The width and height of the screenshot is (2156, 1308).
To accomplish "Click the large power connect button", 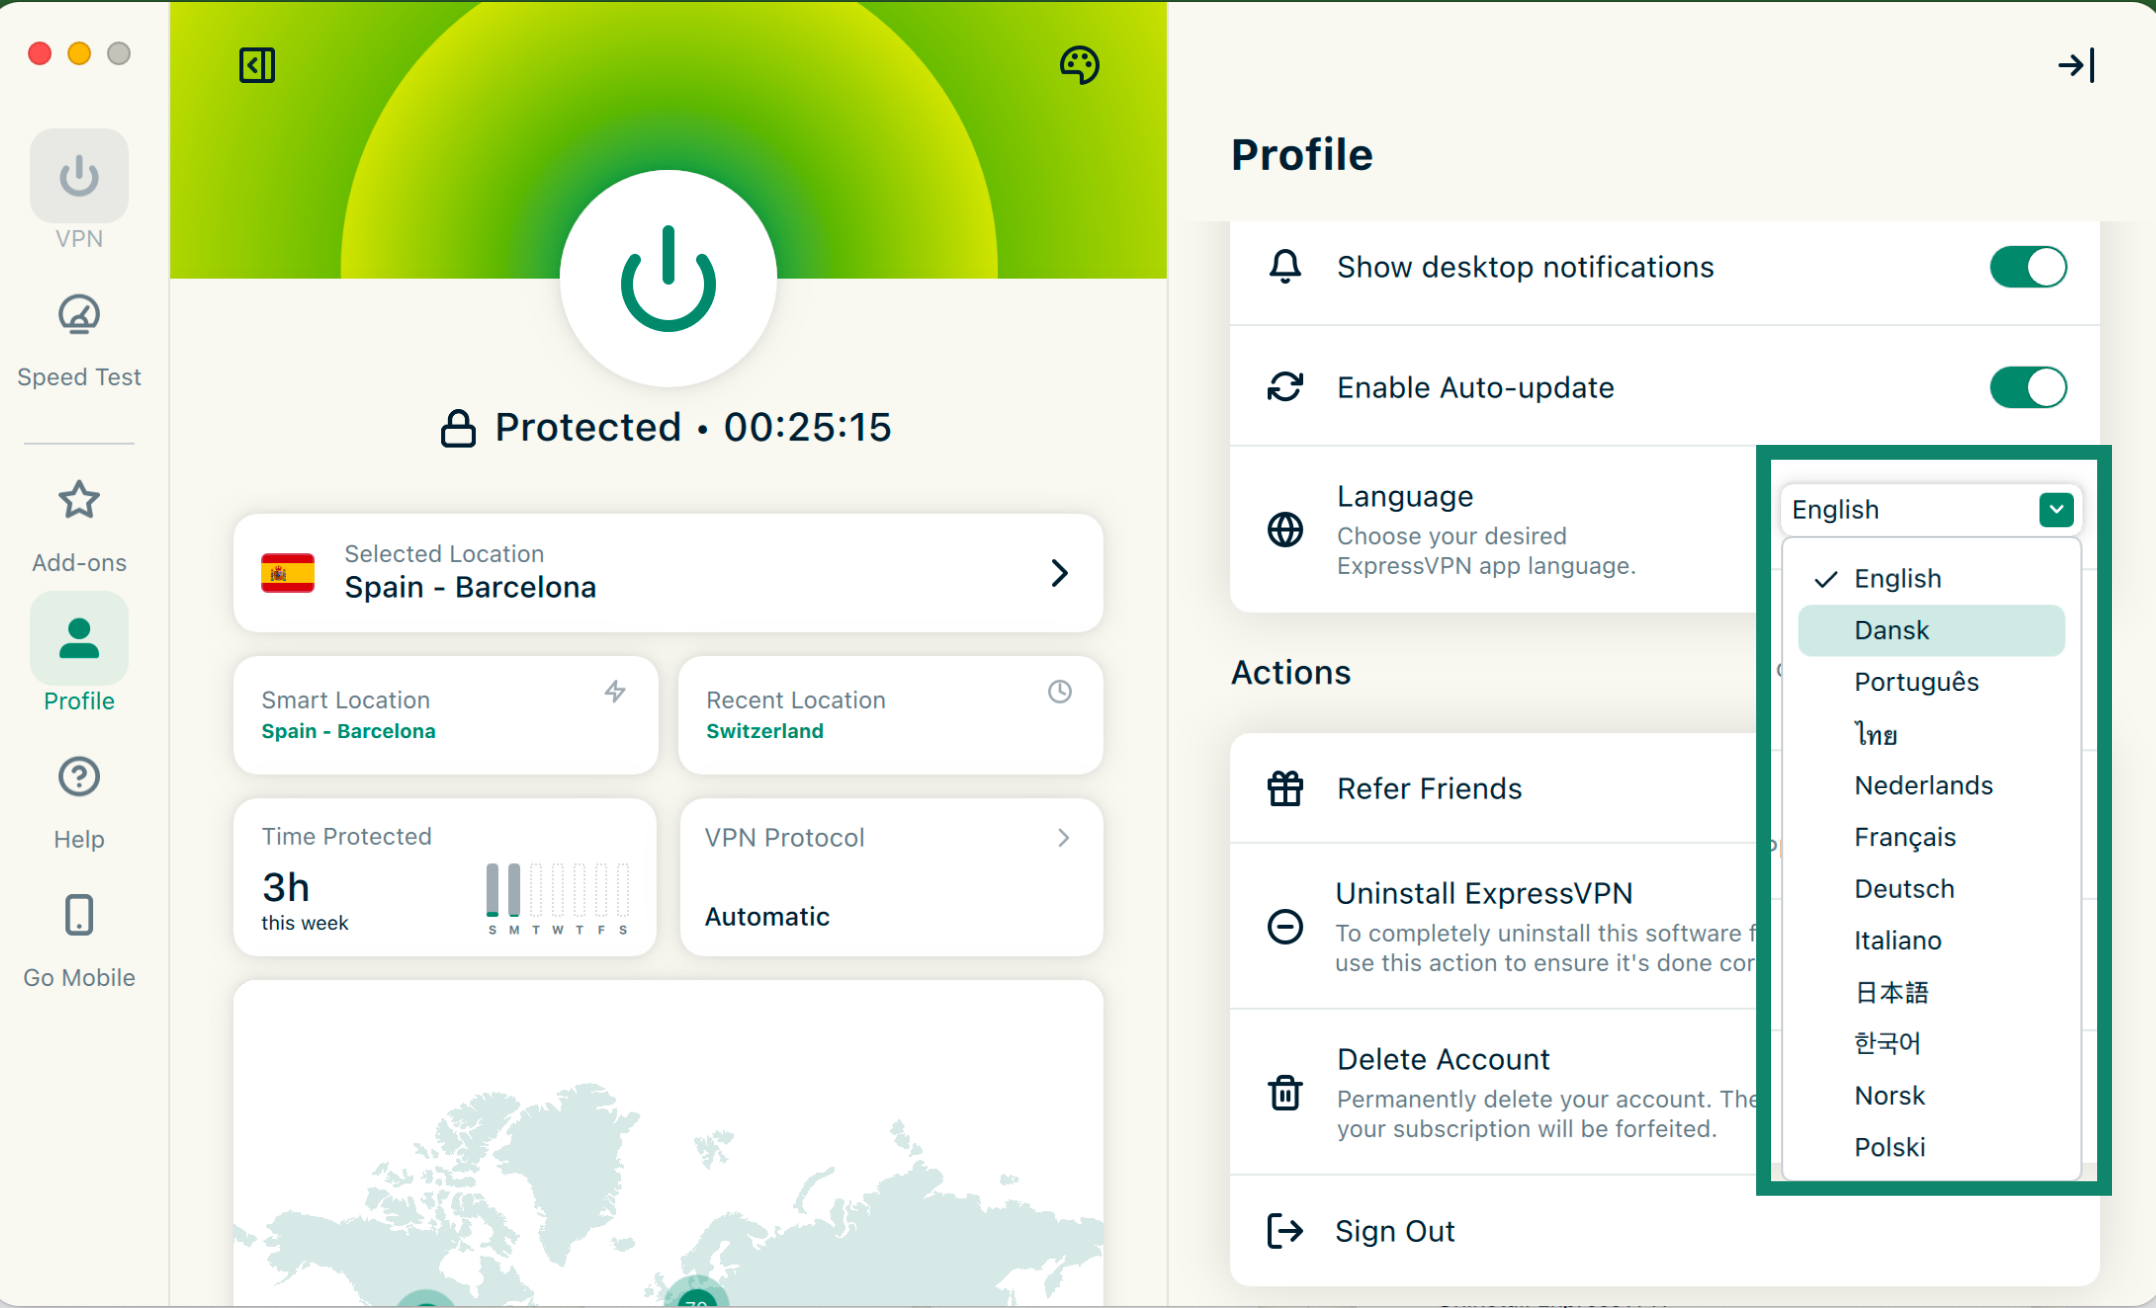I will coord(668,279).
